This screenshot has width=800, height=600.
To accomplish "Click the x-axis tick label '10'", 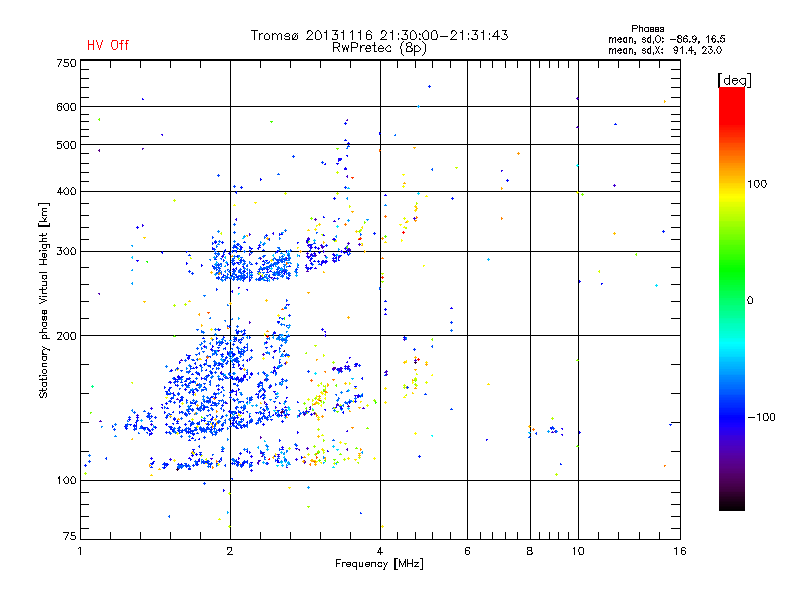I will tap(578, 551).
